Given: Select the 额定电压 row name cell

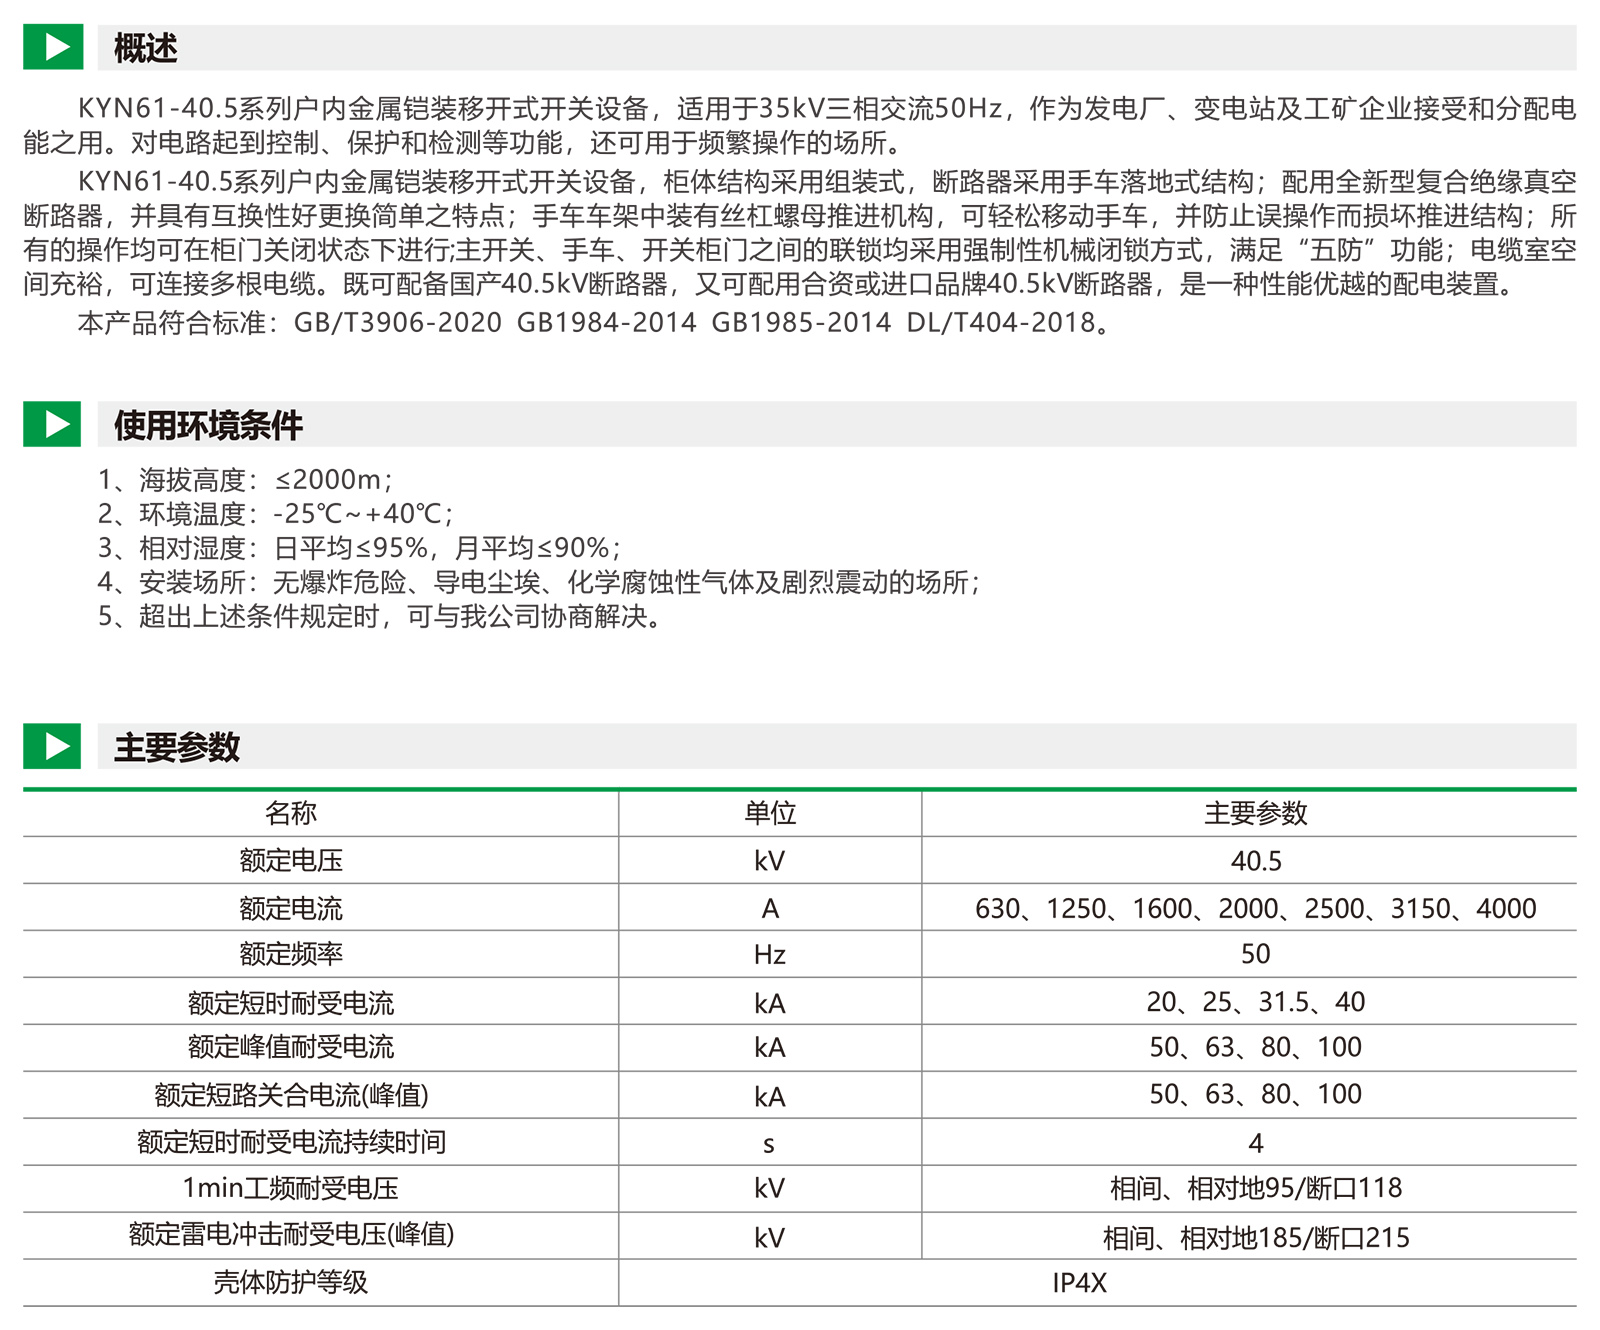Looking at the screenshot, I should pos(291,860).
